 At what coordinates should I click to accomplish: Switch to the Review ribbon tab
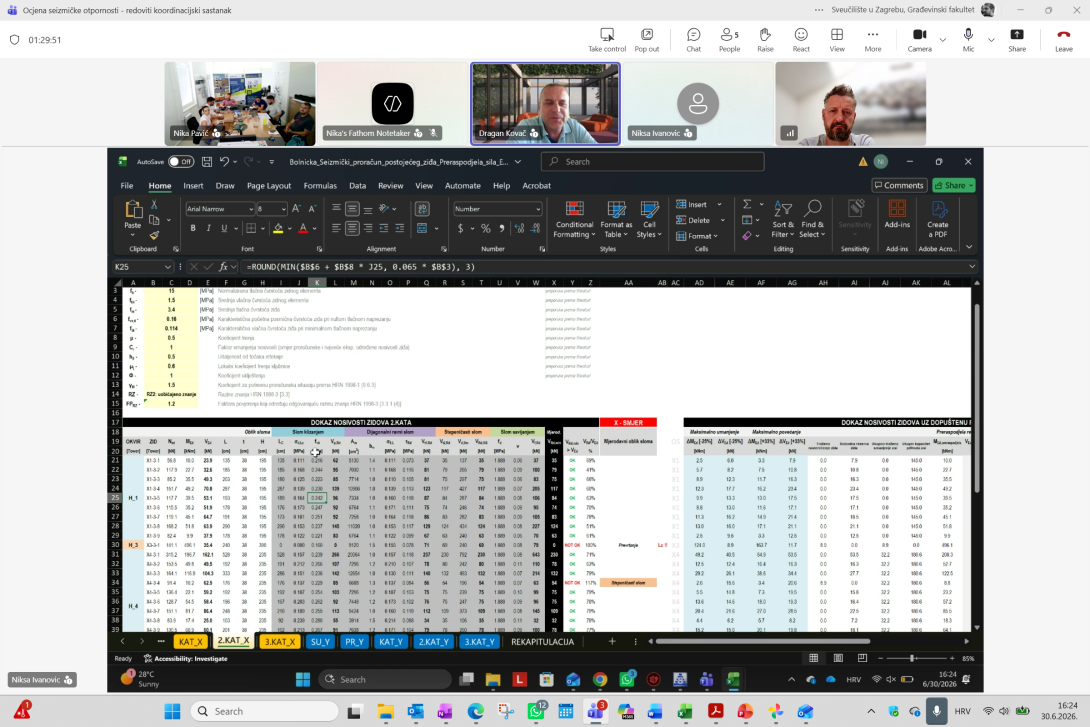[390, 186]
